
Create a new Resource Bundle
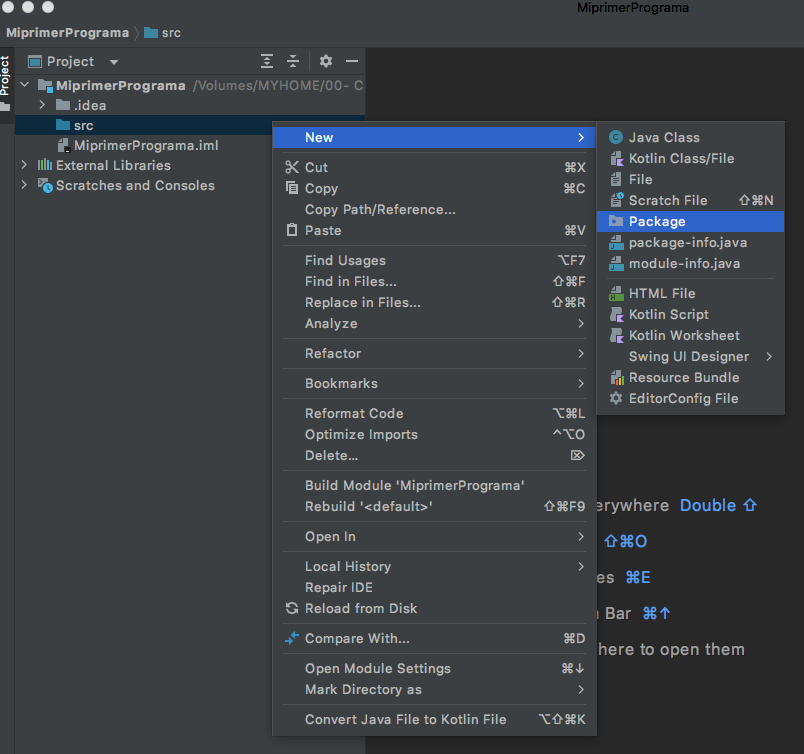691,378
